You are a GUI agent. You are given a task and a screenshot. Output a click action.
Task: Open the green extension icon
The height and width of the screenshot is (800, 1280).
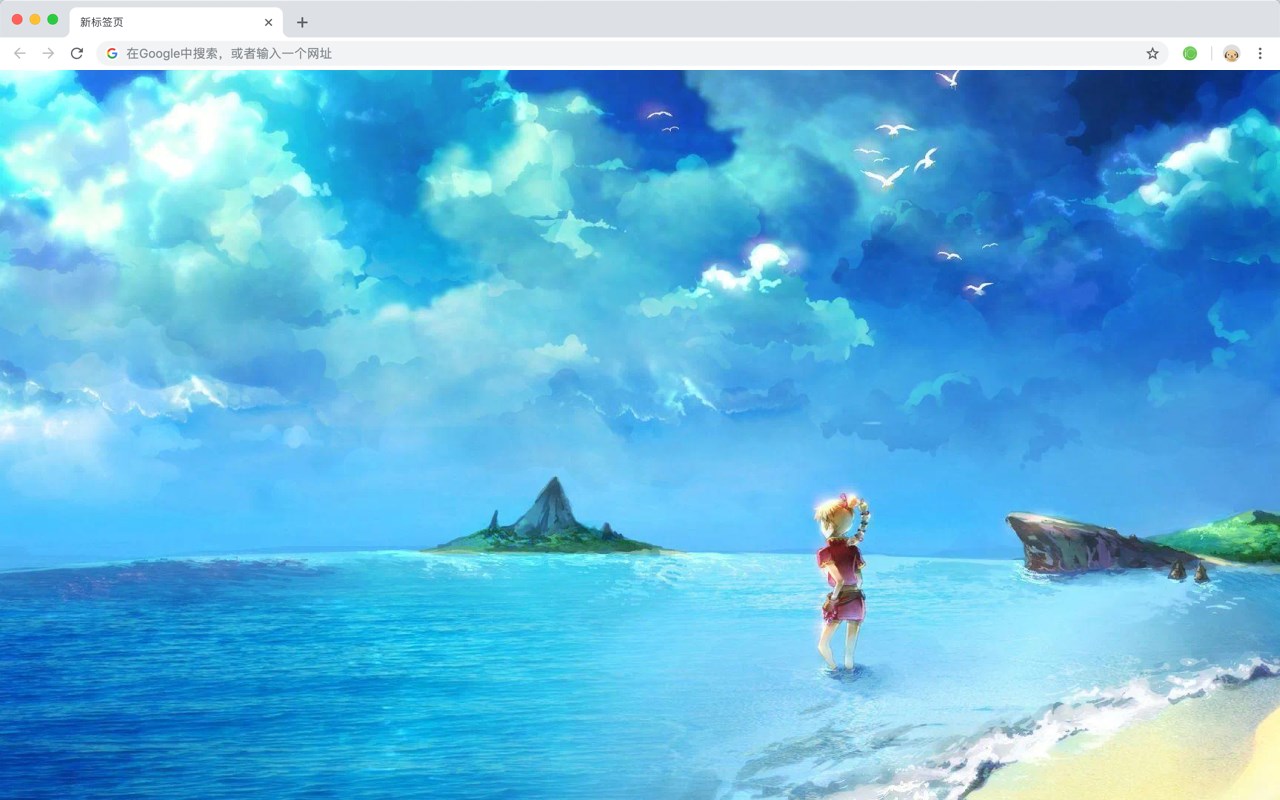click(1190, 53)
